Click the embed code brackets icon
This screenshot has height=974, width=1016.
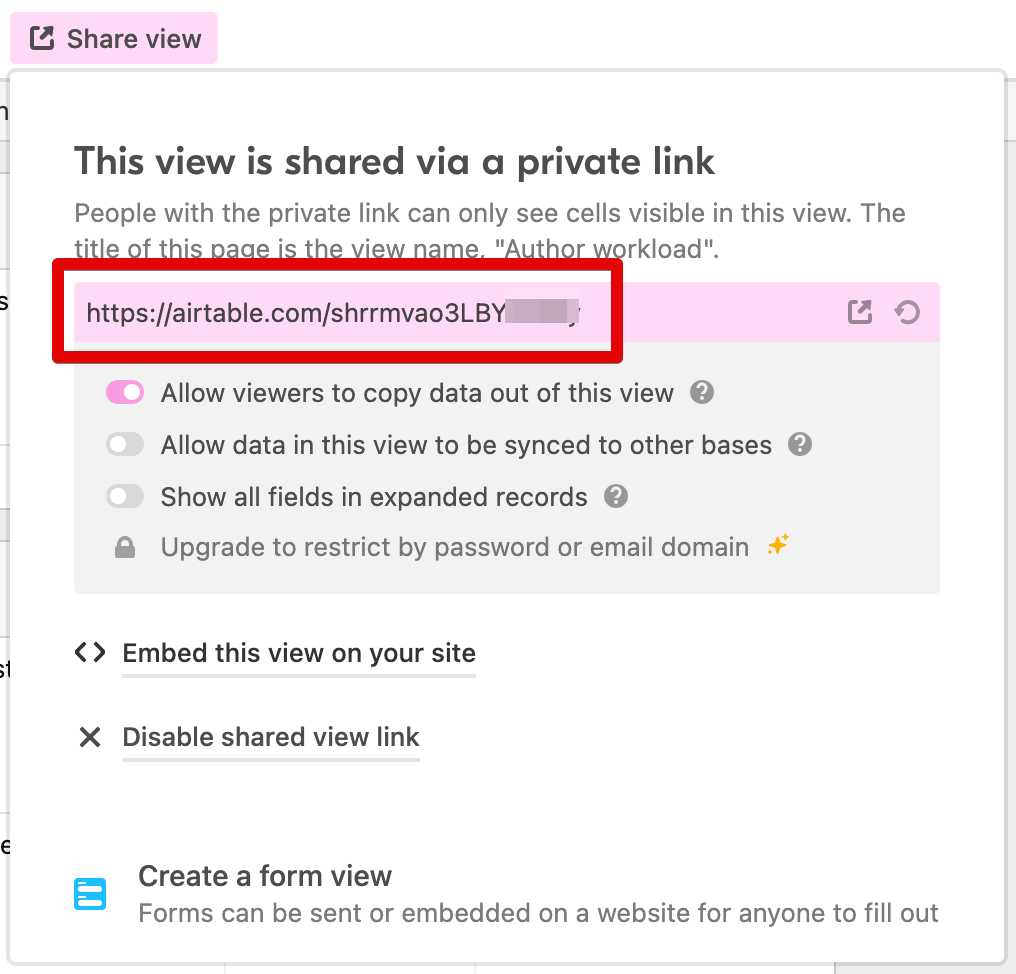(x=90, y=653)
